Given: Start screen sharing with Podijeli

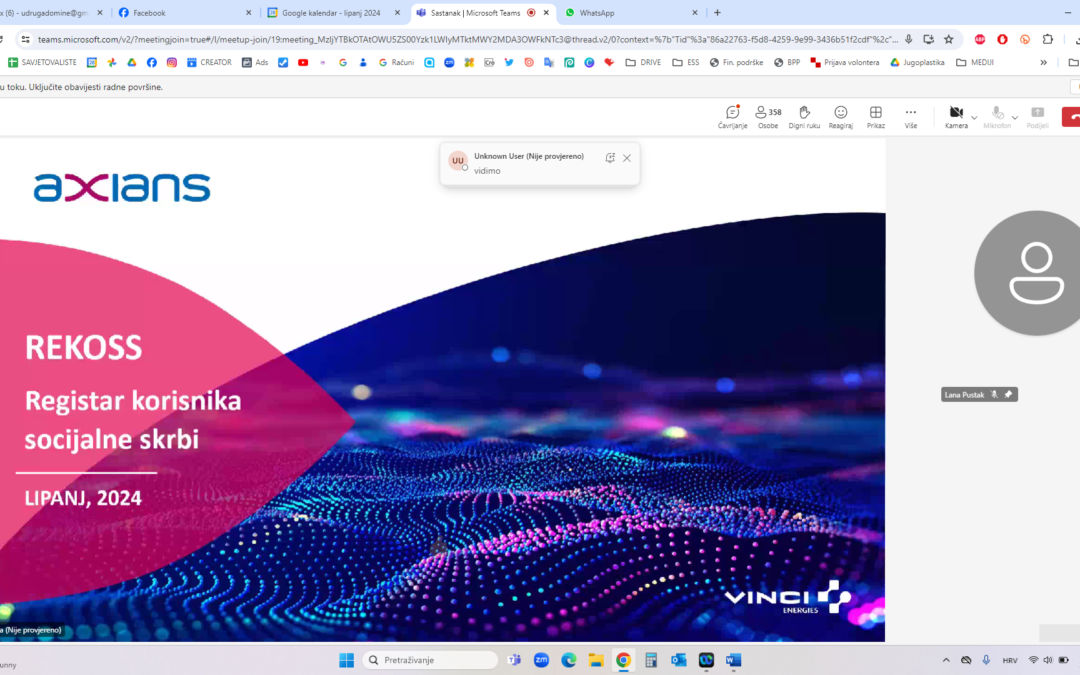Looking at the screenshot, I should pos(1037,116).
